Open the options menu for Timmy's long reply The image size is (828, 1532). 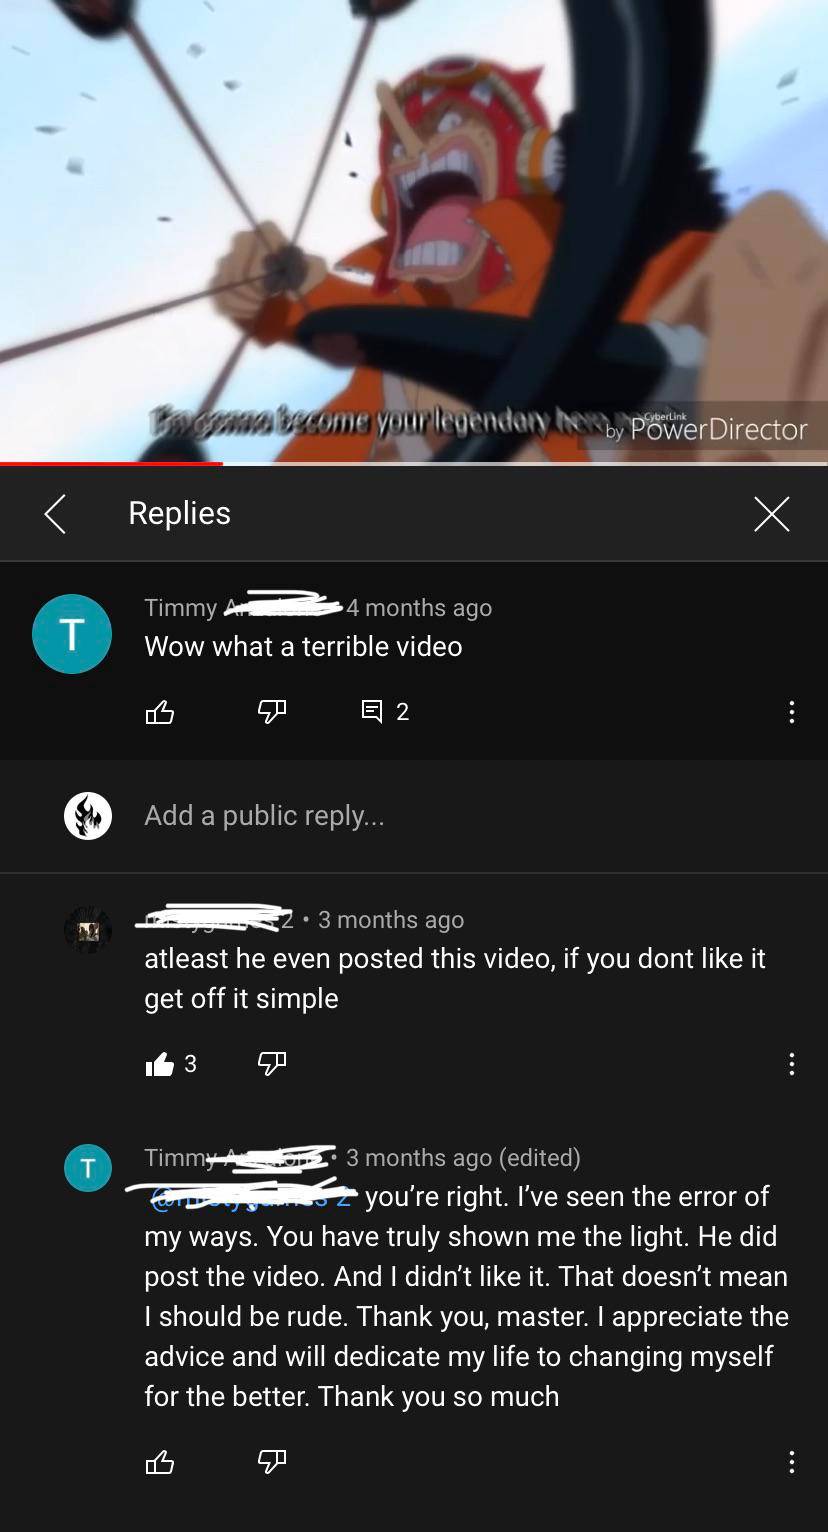(x=791, y=1463)
